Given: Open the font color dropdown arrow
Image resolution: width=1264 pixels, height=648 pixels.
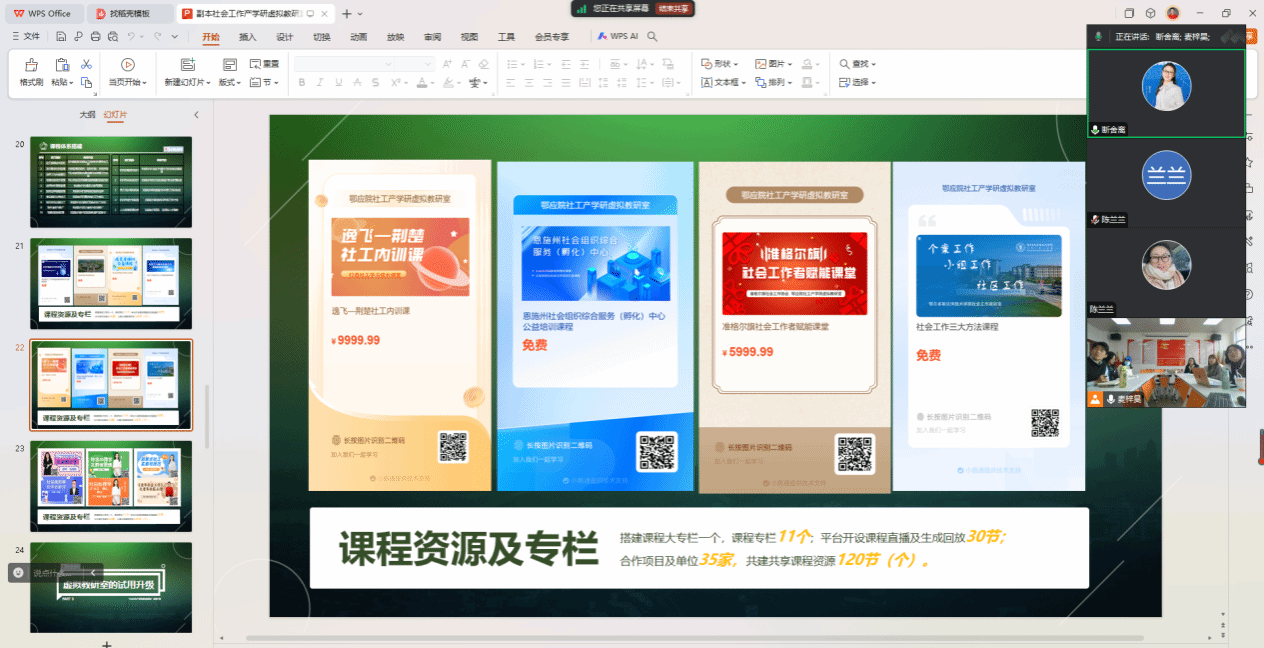Looking at the screenshot, I should 433,83.
